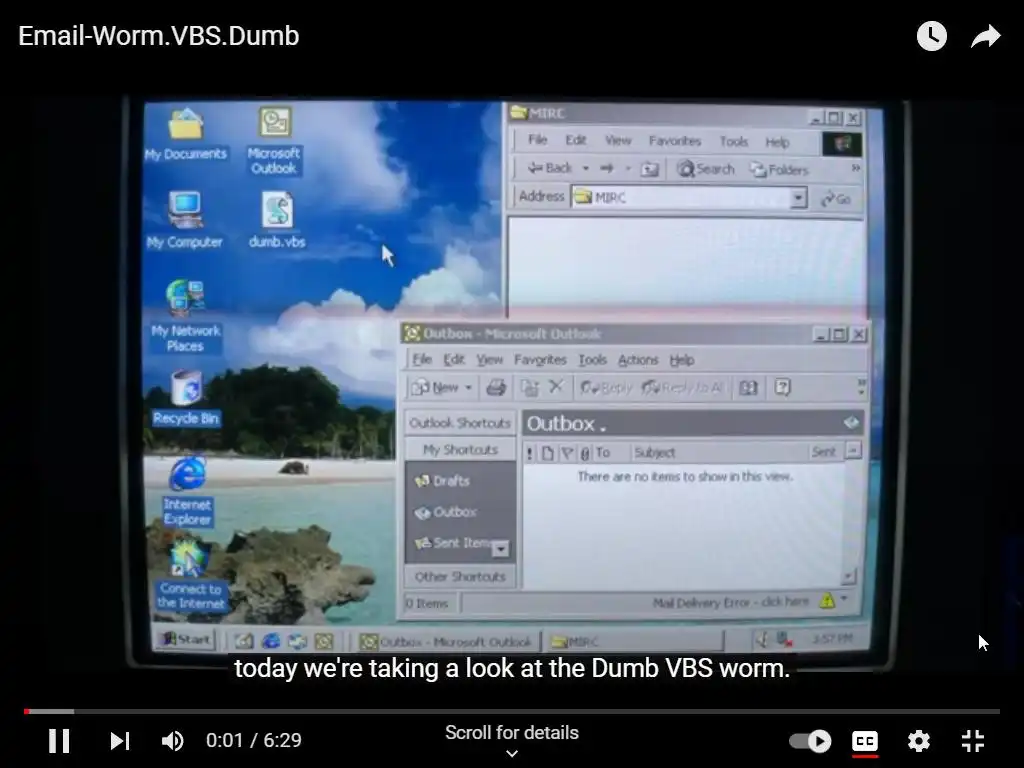Open the Tools menu in MIRC window

[733, 142]
